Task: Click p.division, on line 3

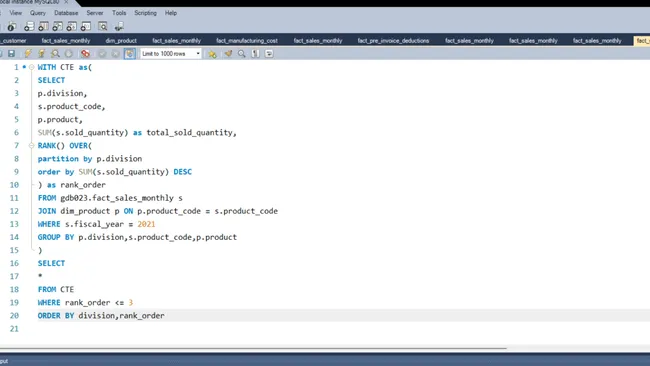Action: coord(62,93)
